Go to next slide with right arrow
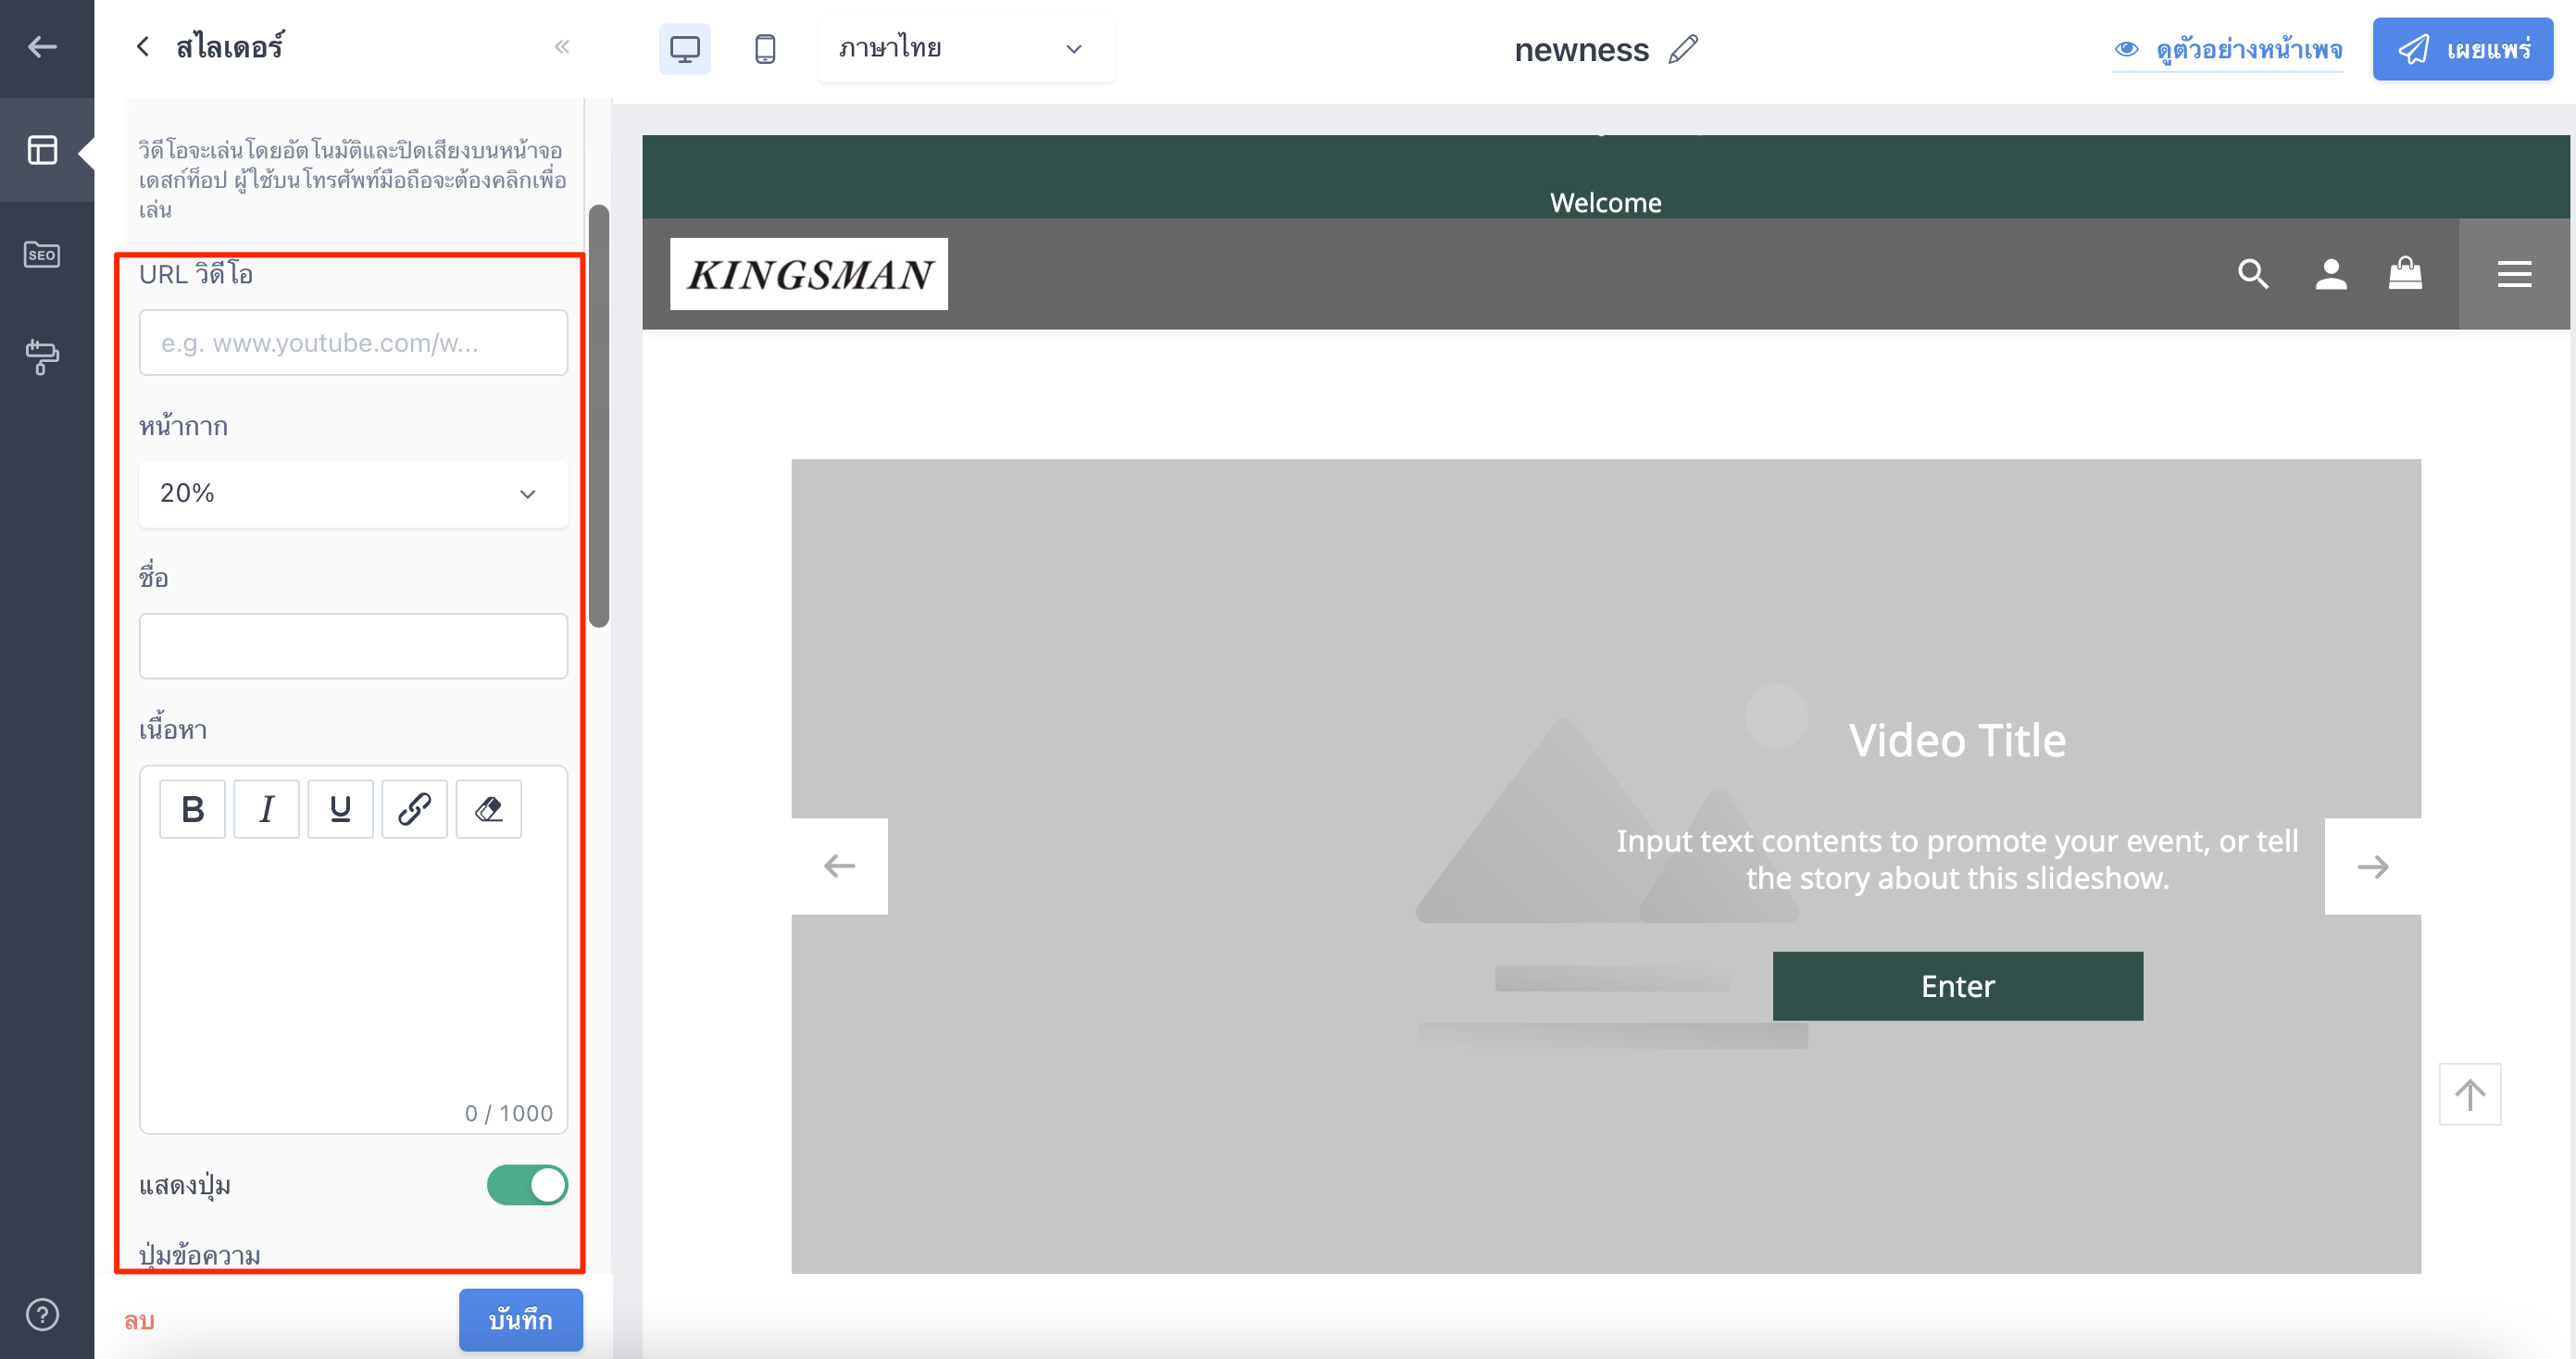 [2372, 866]
